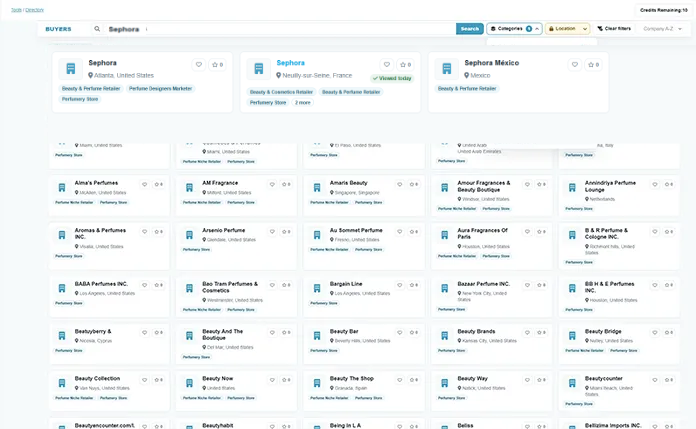Screen dimensions: 696x429
Task: Click the star on Arsenio Perfume card
Action: click(x=286, y=231)
